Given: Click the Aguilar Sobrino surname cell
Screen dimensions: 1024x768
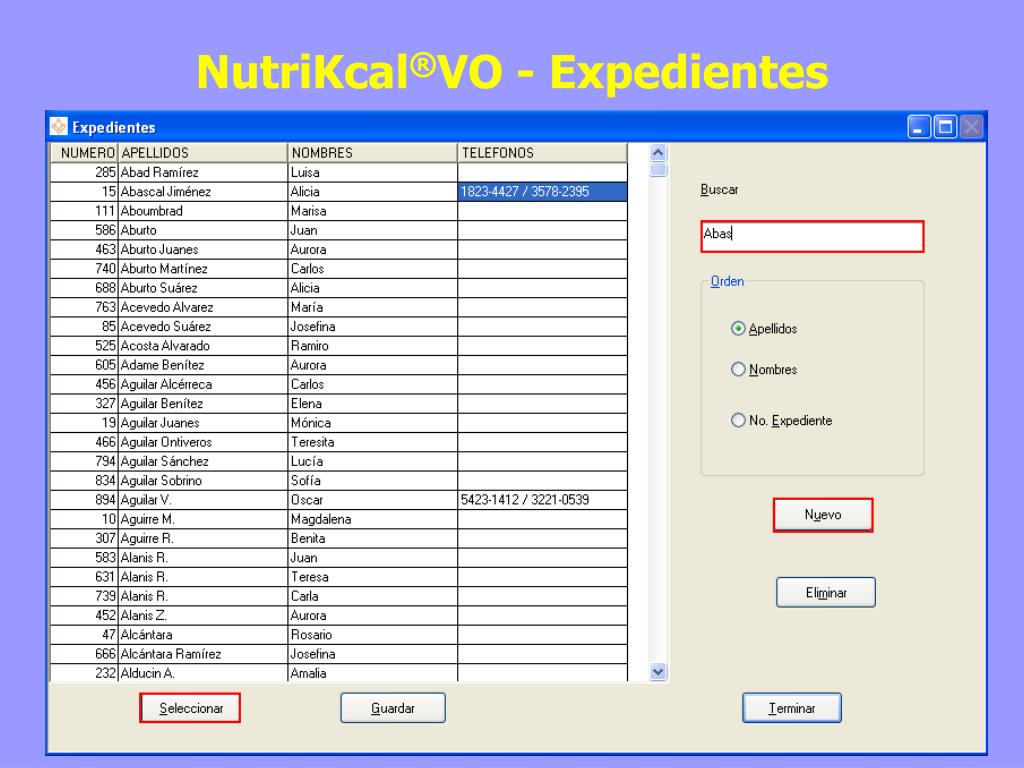Looking at the screenshot, I should click(203, 481).
